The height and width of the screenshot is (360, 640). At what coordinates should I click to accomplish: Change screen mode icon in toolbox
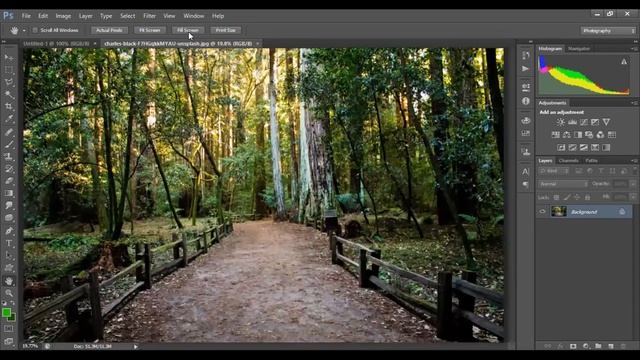9,341
